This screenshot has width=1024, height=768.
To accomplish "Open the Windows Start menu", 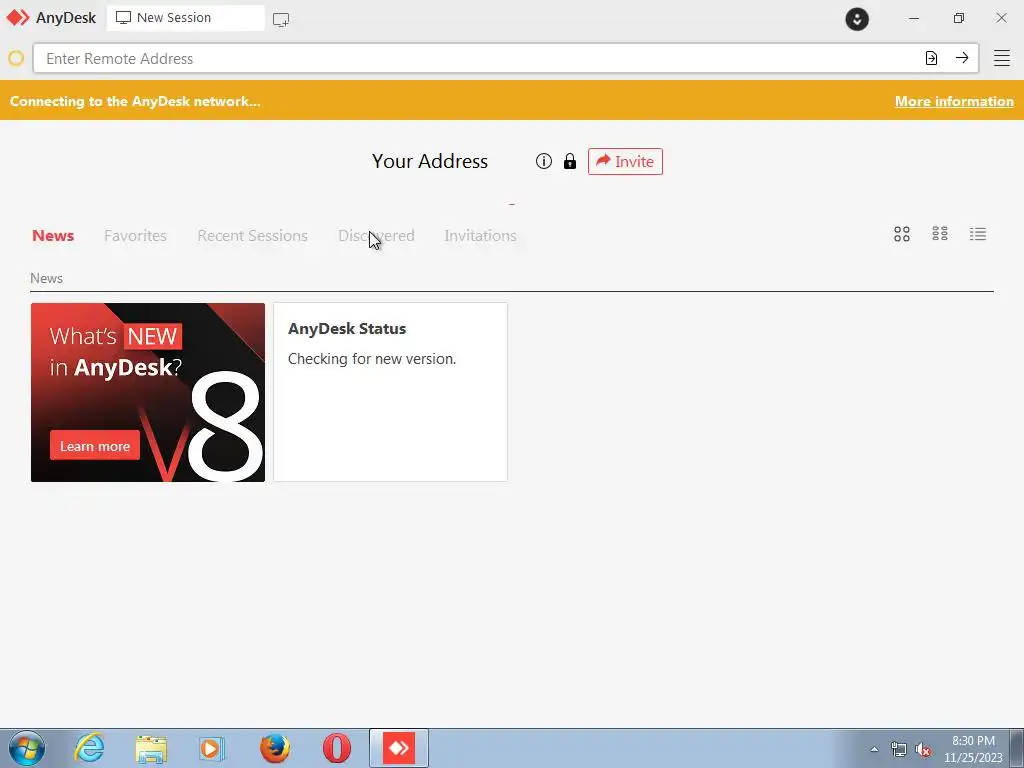I will pos(27,748).
